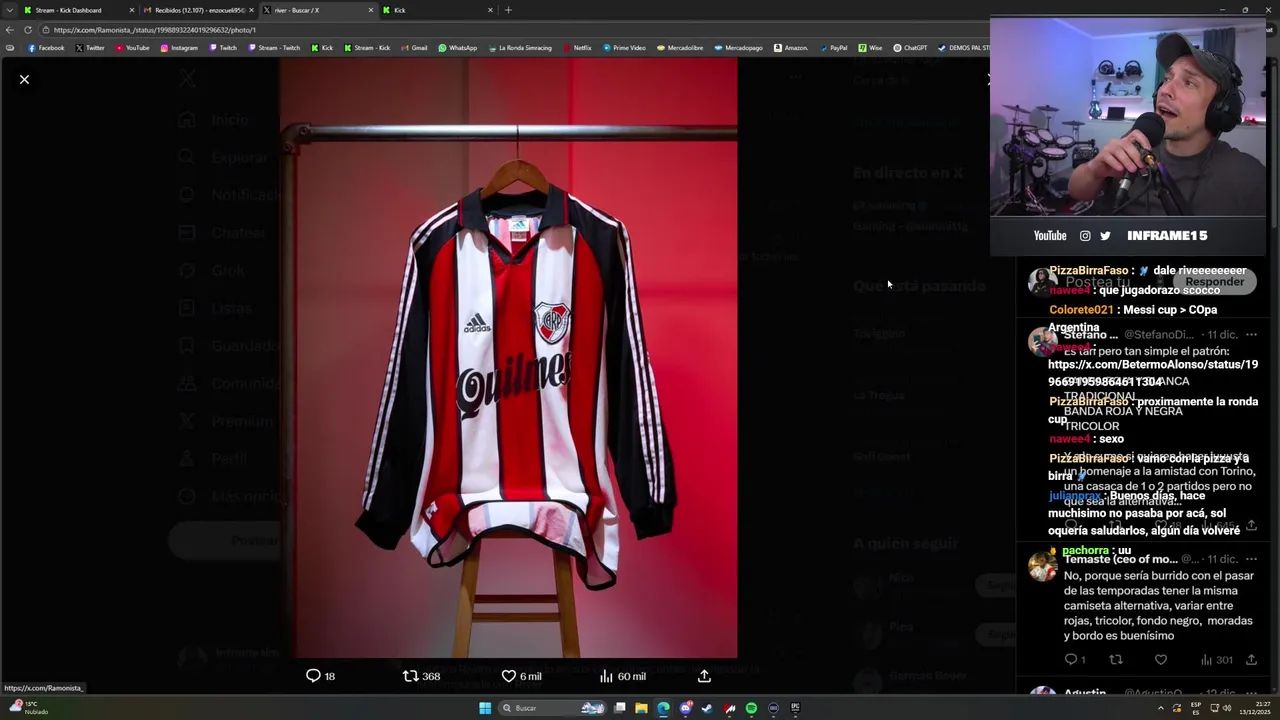
Task: Reply to the Temaste tweet showing 1
Action: [x=1075, y=660]
